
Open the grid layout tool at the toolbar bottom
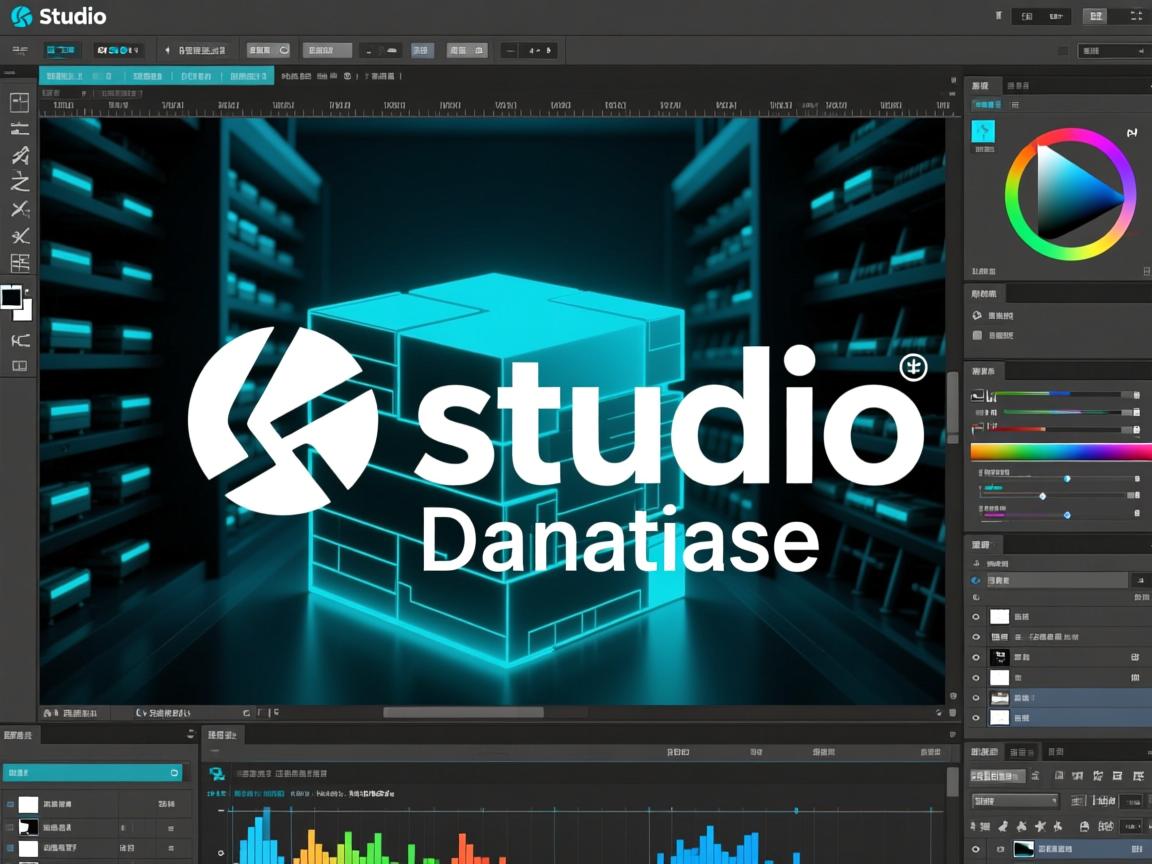[20, 365]
